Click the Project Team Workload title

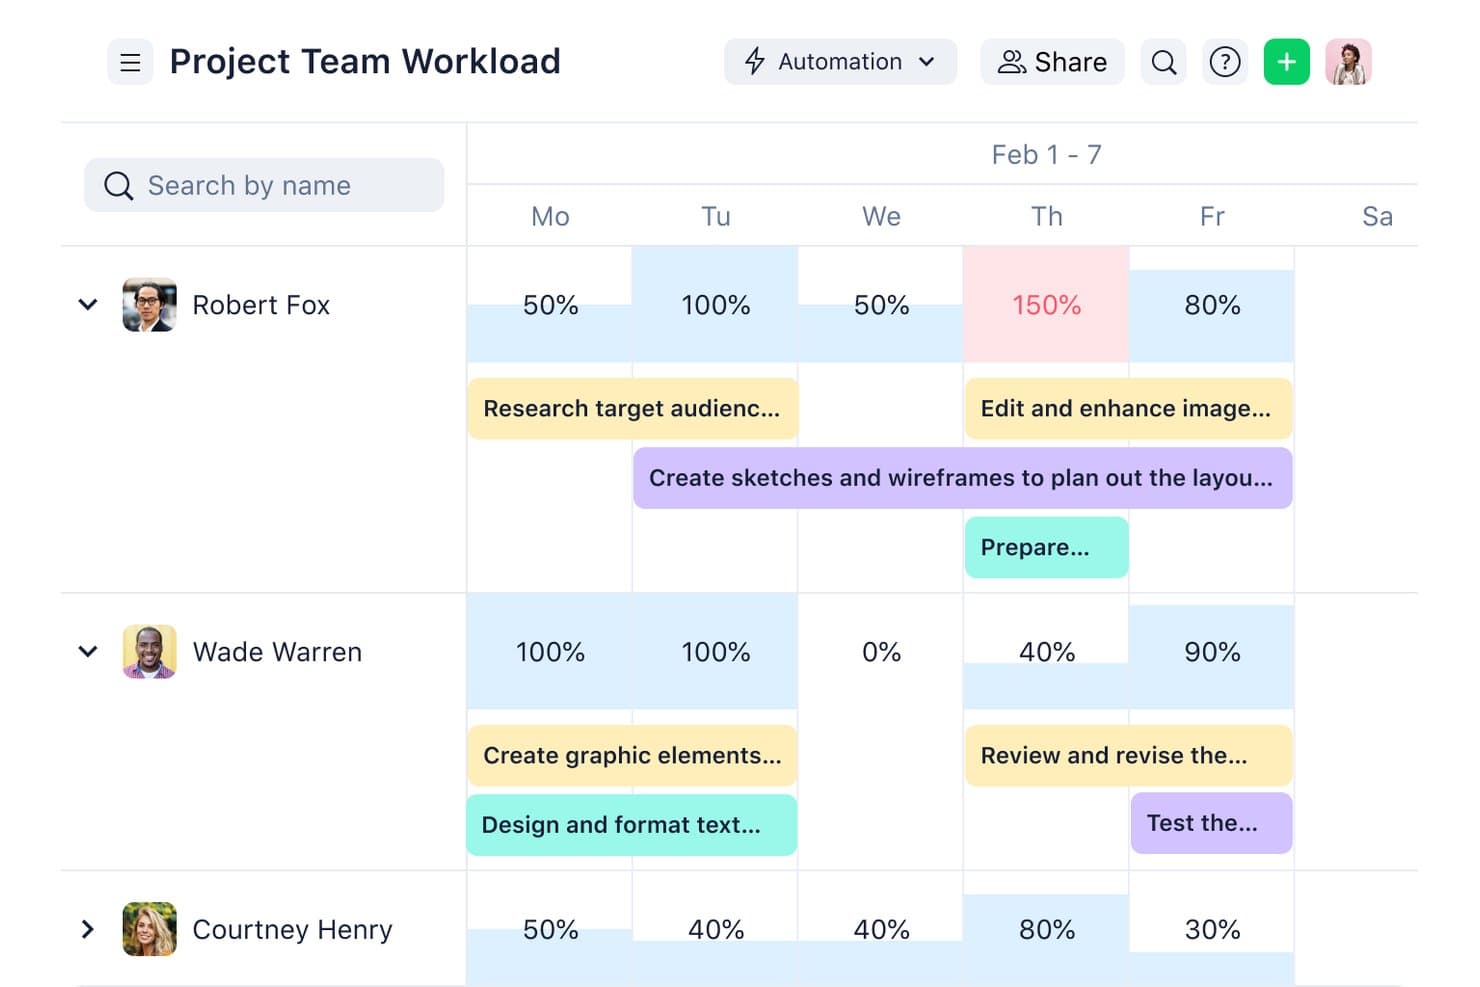(x=365, y=62)
